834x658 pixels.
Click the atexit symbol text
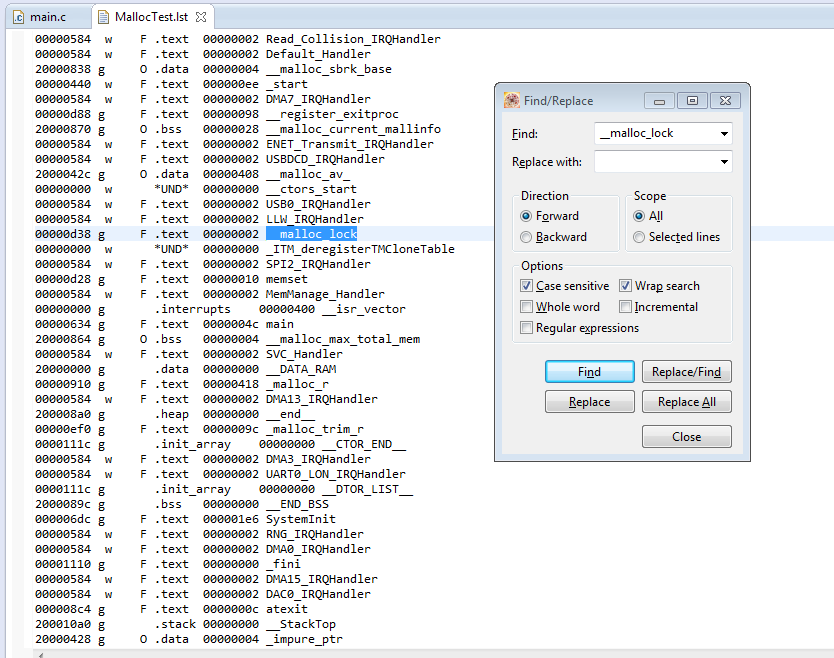click(x=287, y=609)
